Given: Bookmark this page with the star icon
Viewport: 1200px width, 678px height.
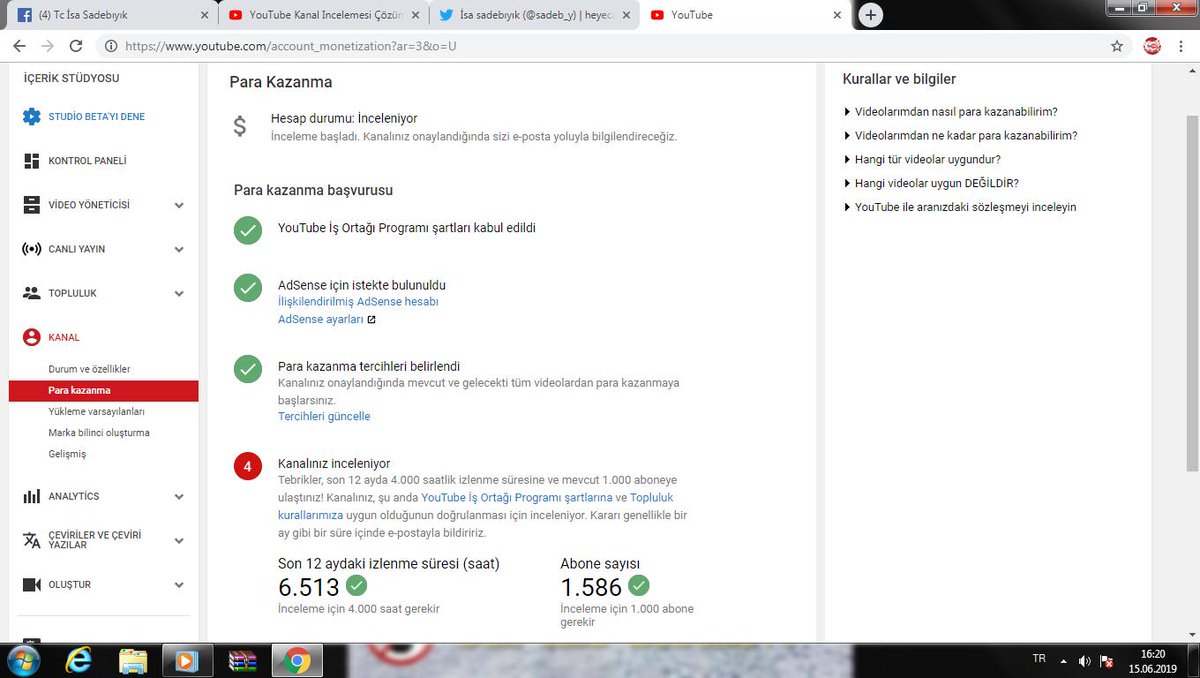Looking at the screenshot, I should pyautogui.click(x=1117, y=46).
